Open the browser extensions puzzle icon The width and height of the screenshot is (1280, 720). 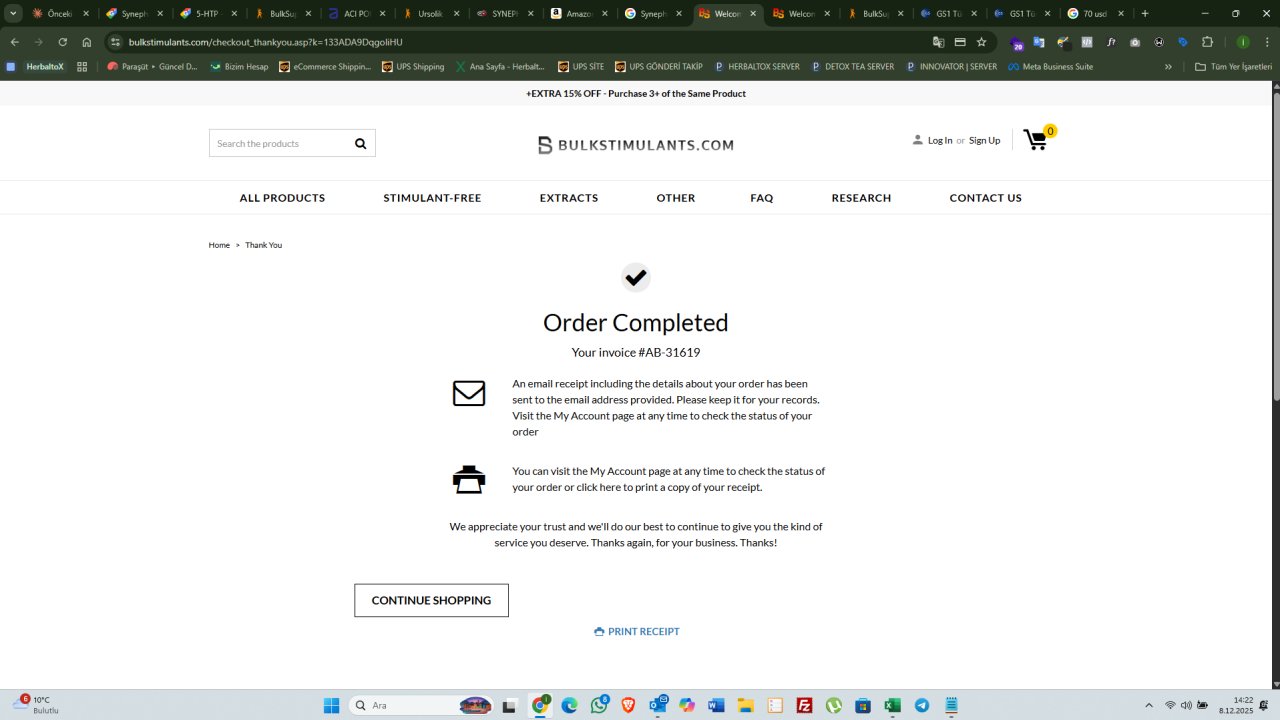click(x=1207, y=42)
